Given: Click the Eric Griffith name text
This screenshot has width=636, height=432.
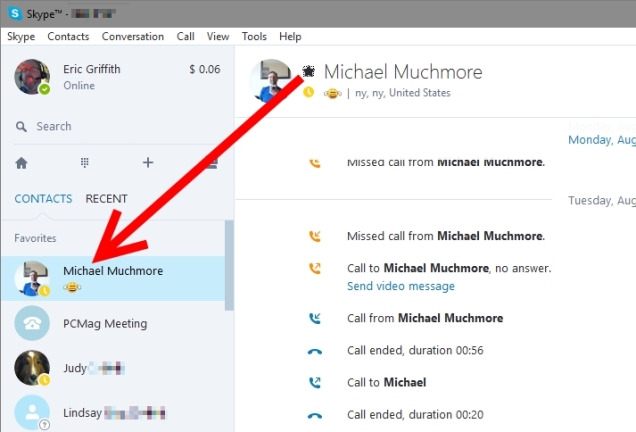Looking at the screenshot, I should [x=92, y=69].
